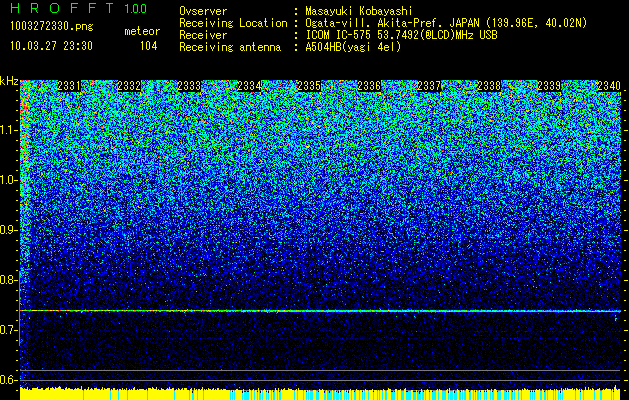Viewport: 629px width, 400px height.
Task: Click time marker 2332
Action: pyautogui.click(x=129, y=86)
